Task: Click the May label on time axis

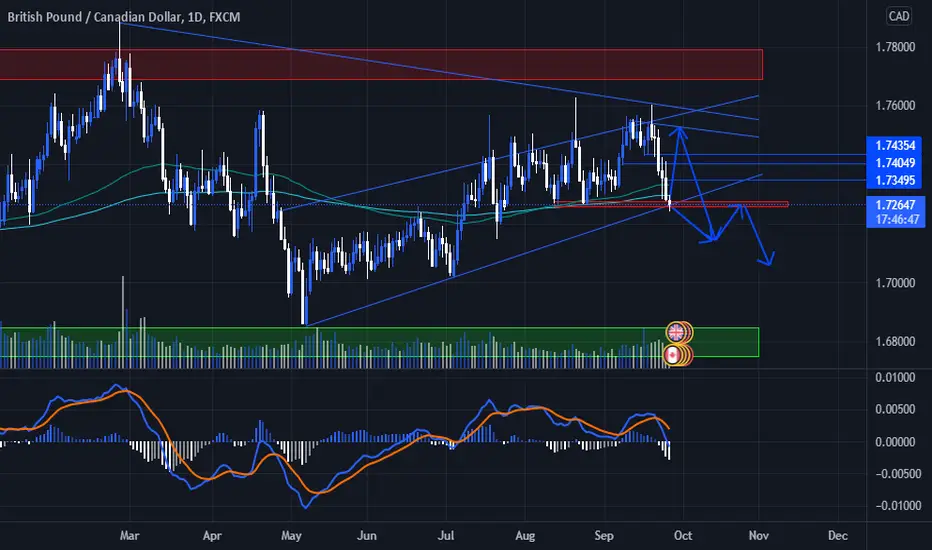Action: 291,536
